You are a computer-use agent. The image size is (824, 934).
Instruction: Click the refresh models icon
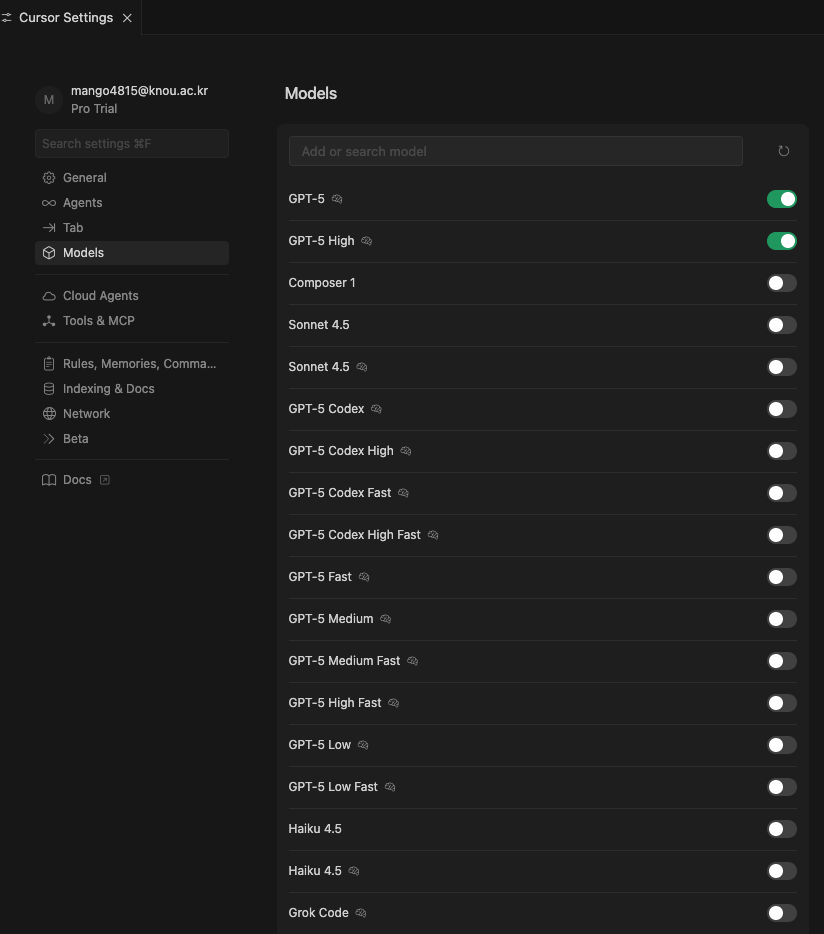pyautogui.click(x=783, y=151)
